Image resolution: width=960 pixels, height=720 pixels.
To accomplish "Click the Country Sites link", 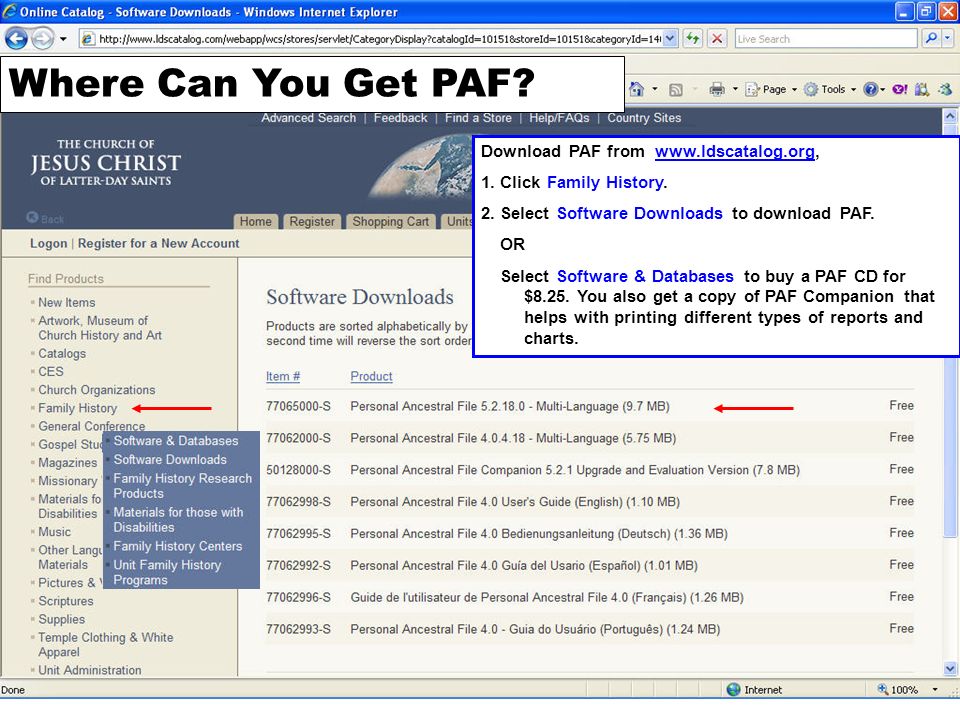I will point(644,118).
